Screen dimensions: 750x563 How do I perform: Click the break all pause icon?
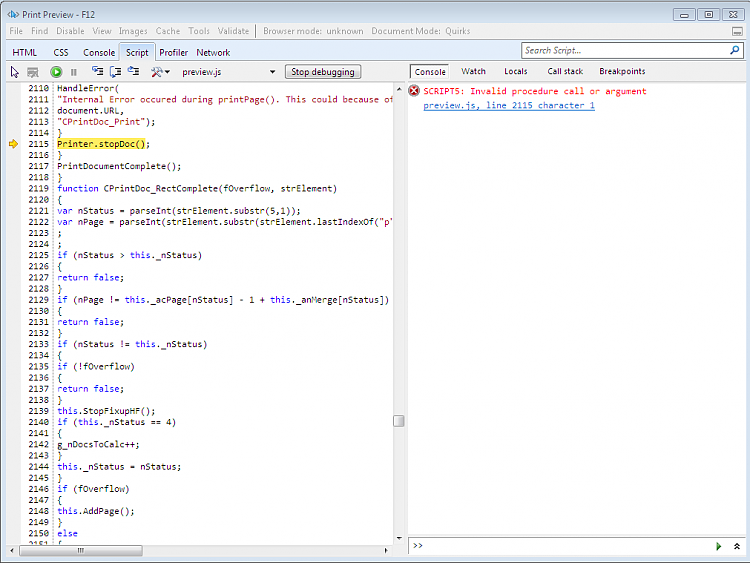[x=74, y=72]
